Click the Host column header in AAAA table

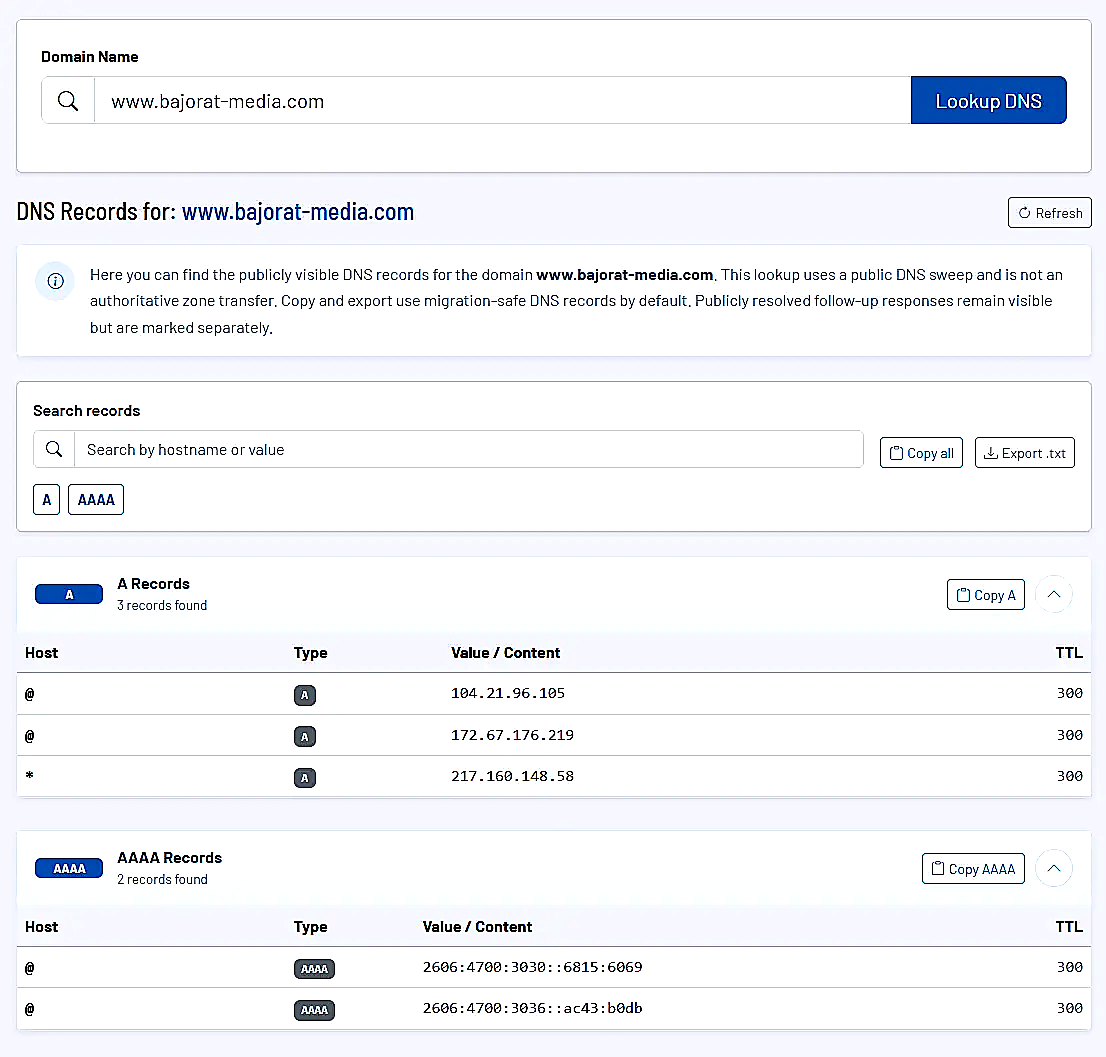[42, 927]
